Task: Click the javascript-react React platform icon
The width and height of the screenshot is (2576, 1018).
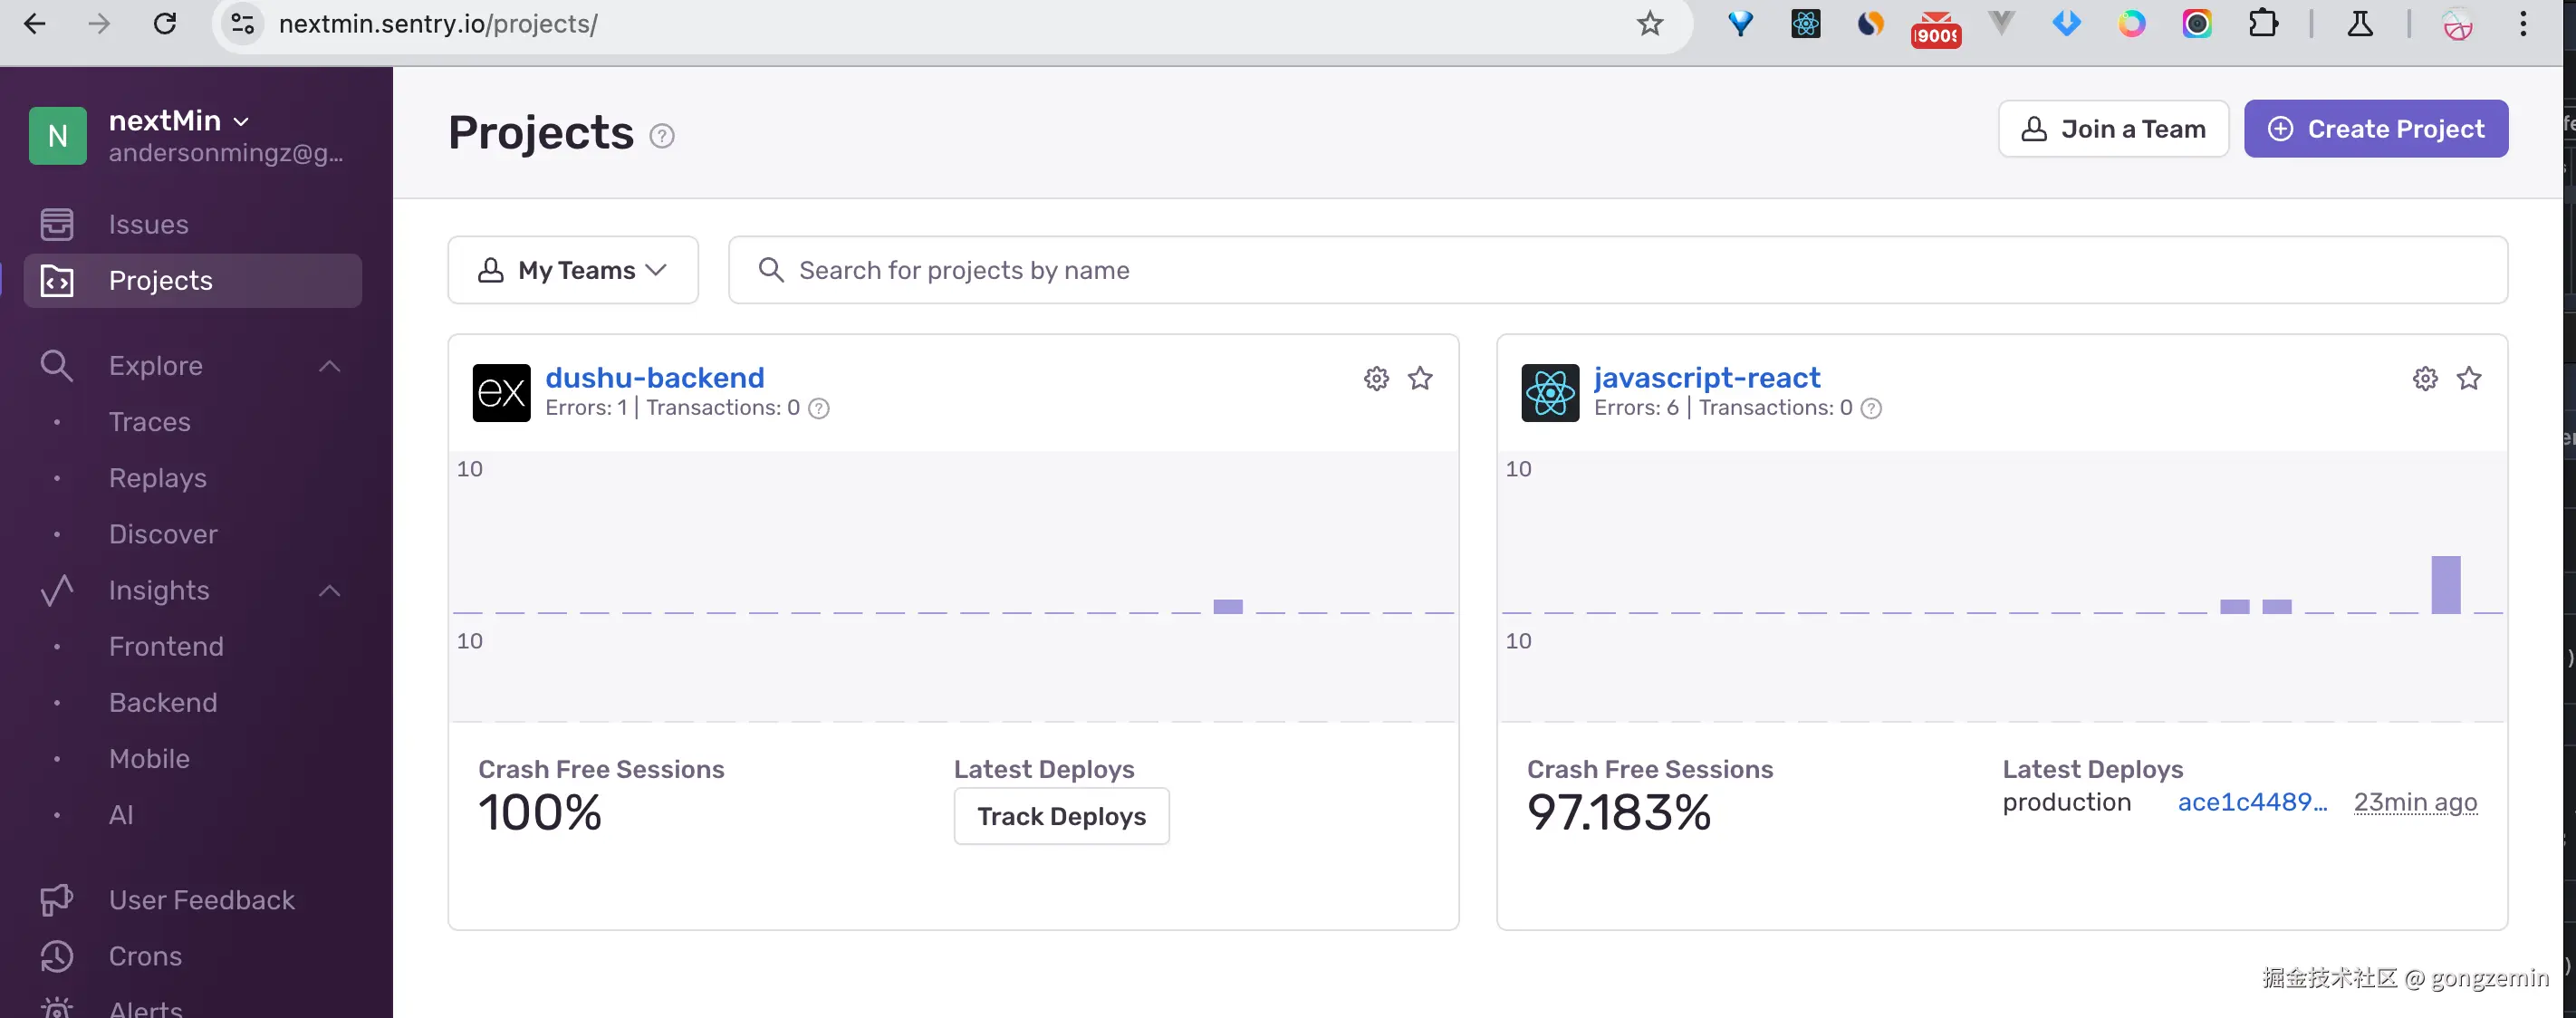Action: (1550, 393)
